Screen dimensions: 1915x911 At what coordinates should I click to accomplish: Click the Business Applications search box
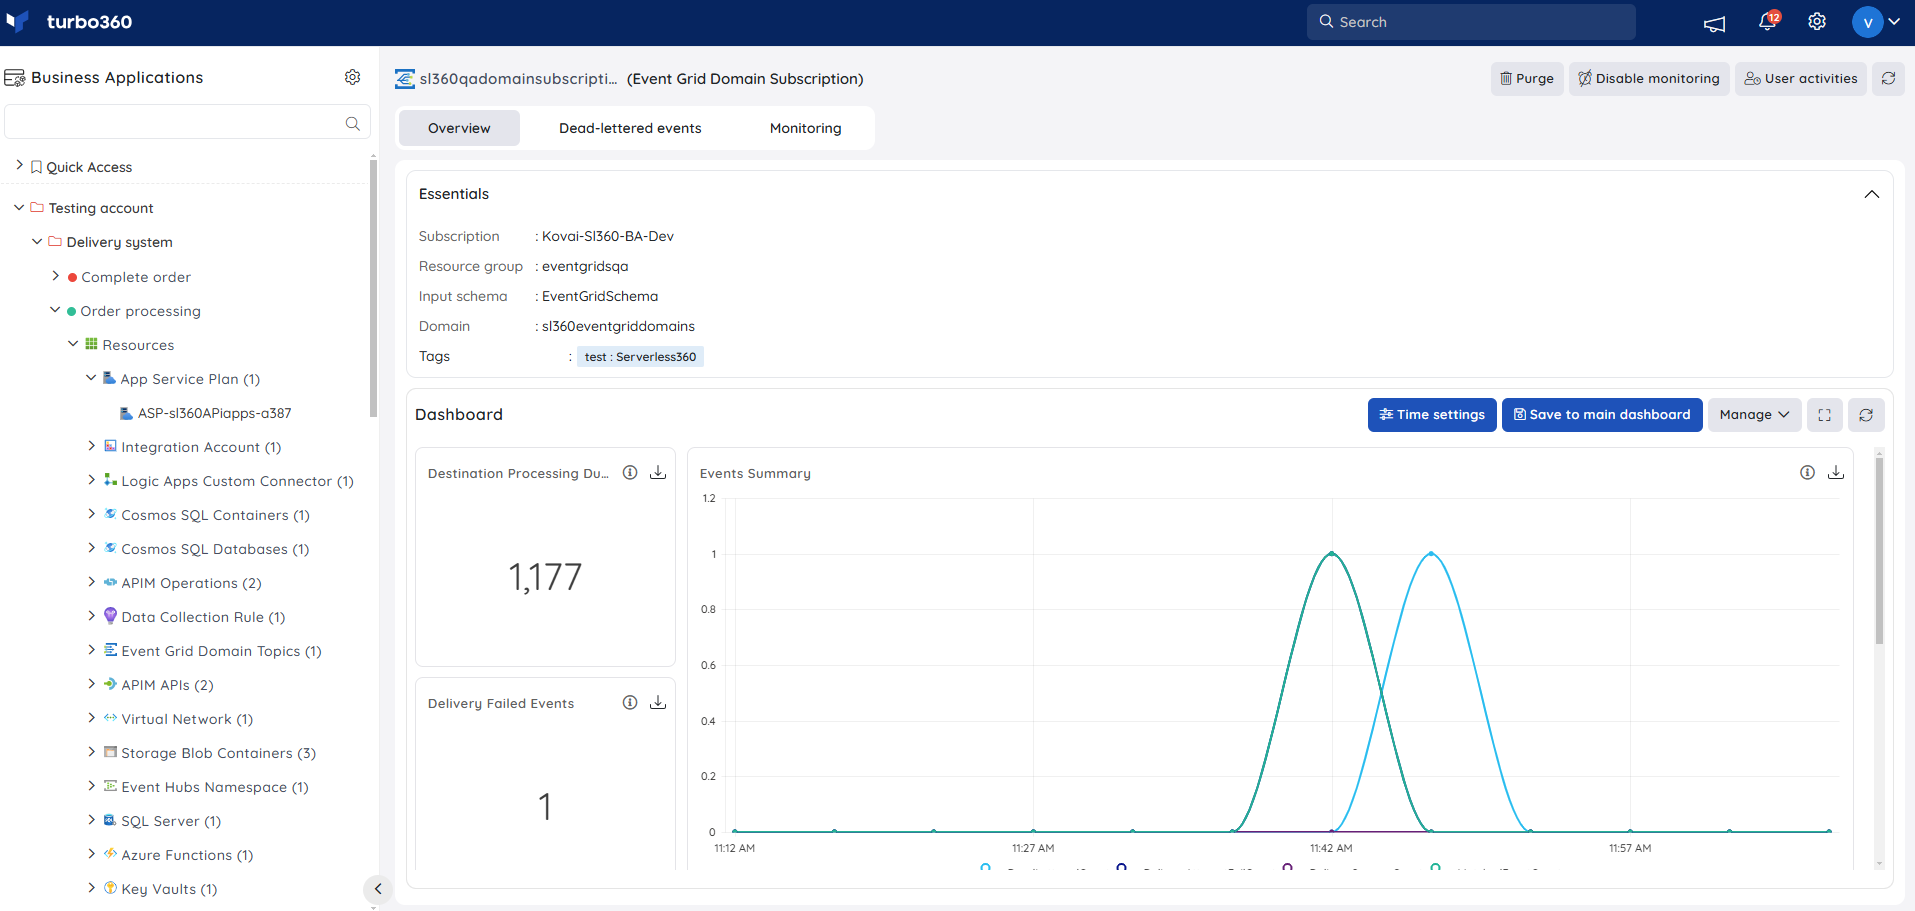pos(187,123)
